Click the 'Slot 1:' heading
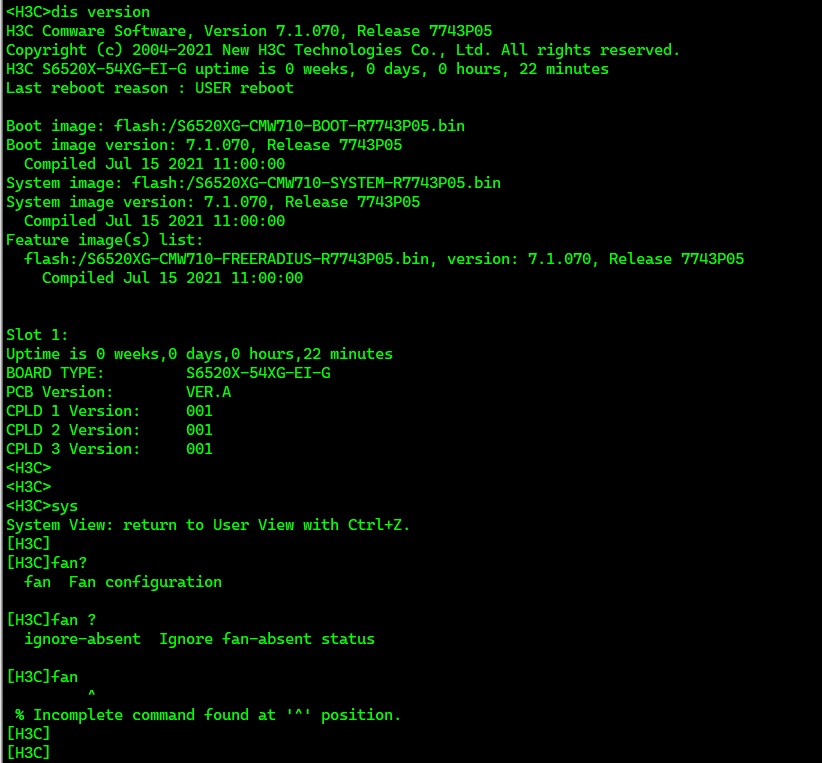 (37, 335)
